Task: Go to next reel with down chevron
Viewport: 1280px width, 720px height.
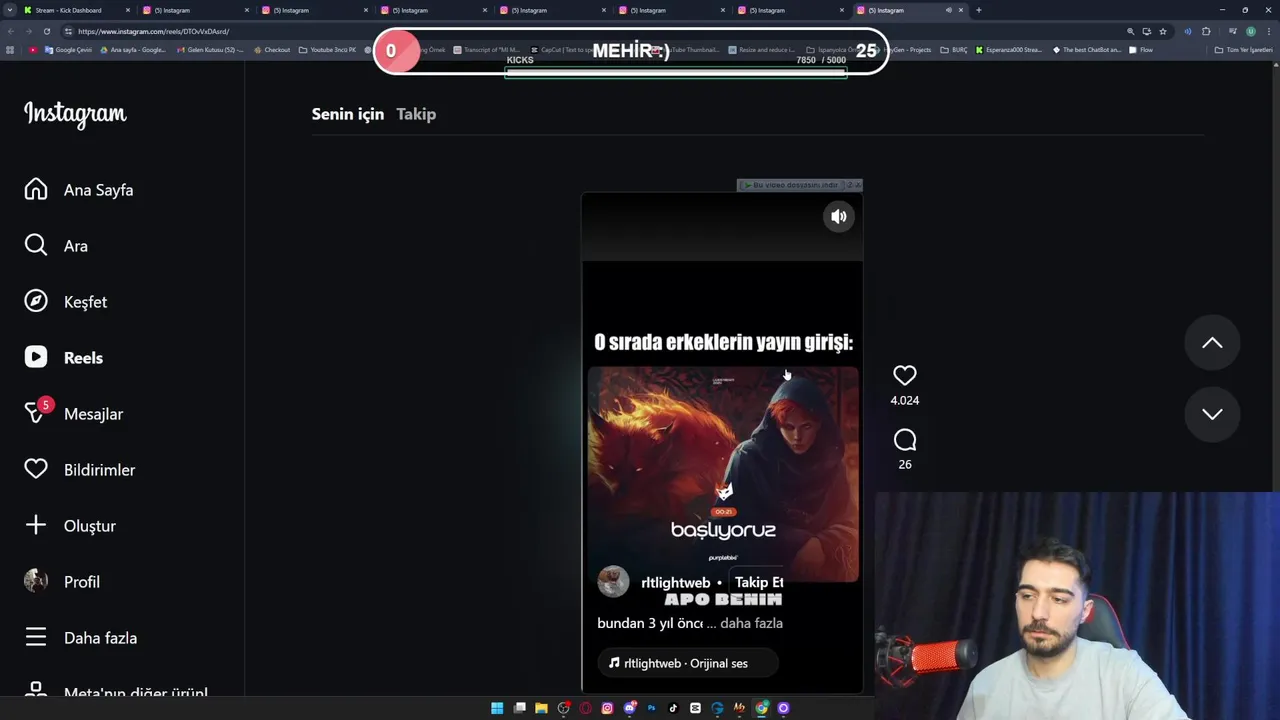Action: click(x=1212, y=414)
